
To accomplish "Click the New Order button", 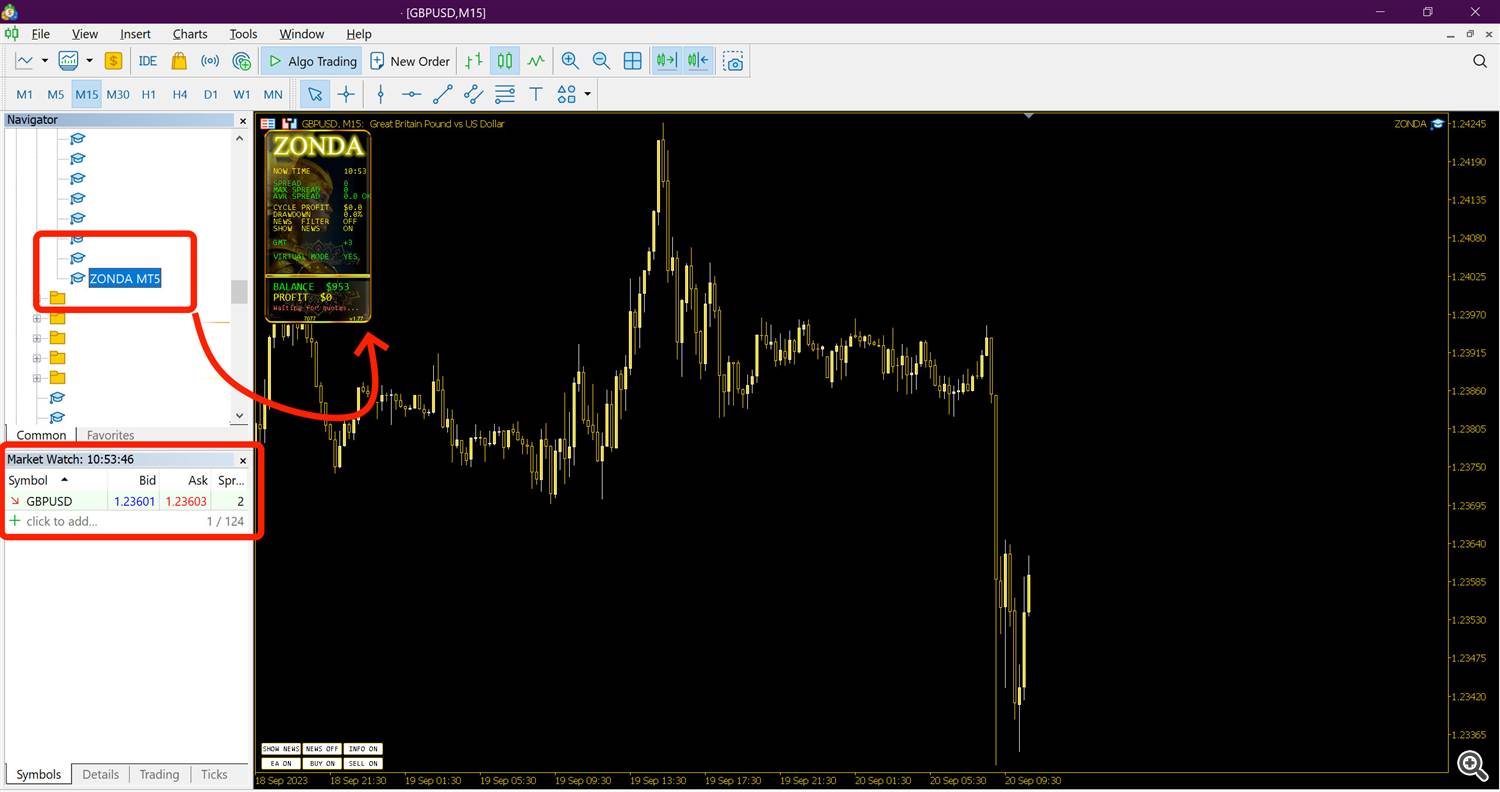I will (x=410, y=61).
